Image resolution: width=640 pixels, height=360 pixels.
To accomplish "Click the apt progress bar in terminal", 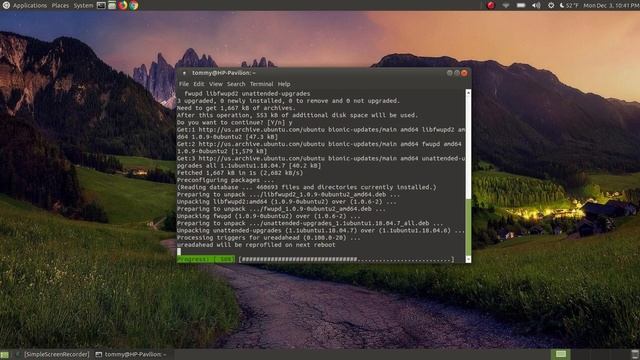I will (346, 259).
